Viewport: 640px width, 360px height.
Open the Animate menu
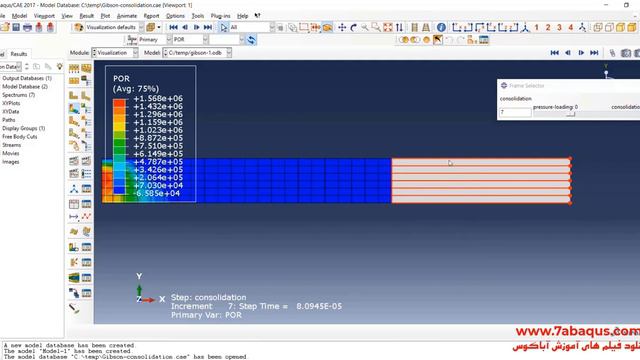pos(127,16)
